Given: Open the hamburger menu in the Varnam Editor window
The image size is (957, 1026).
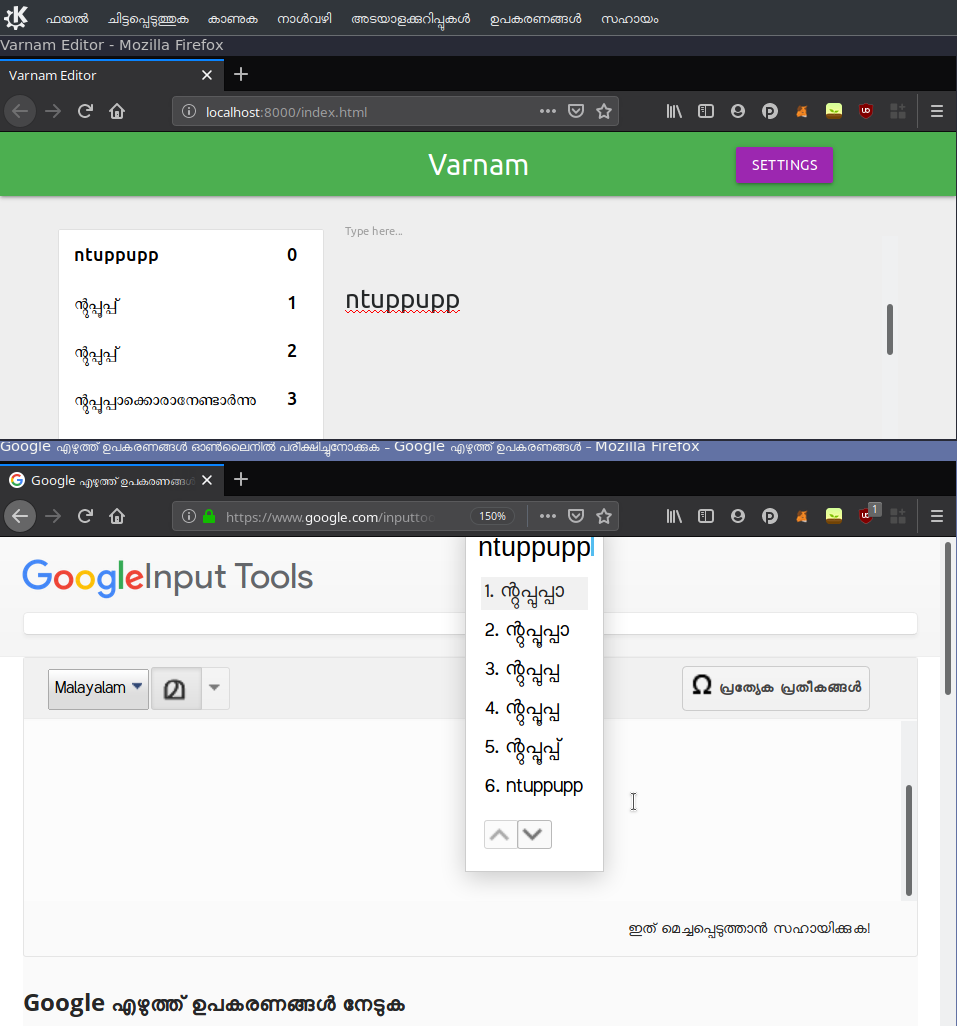Looking at the screenshot, I should click(937, 112).
